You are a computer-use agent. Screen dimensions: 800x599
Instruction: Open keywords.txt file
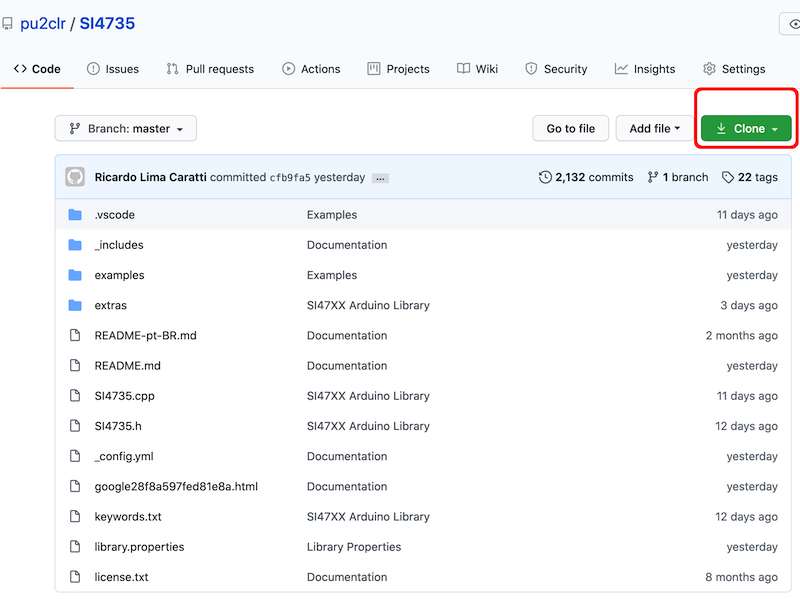128,516
